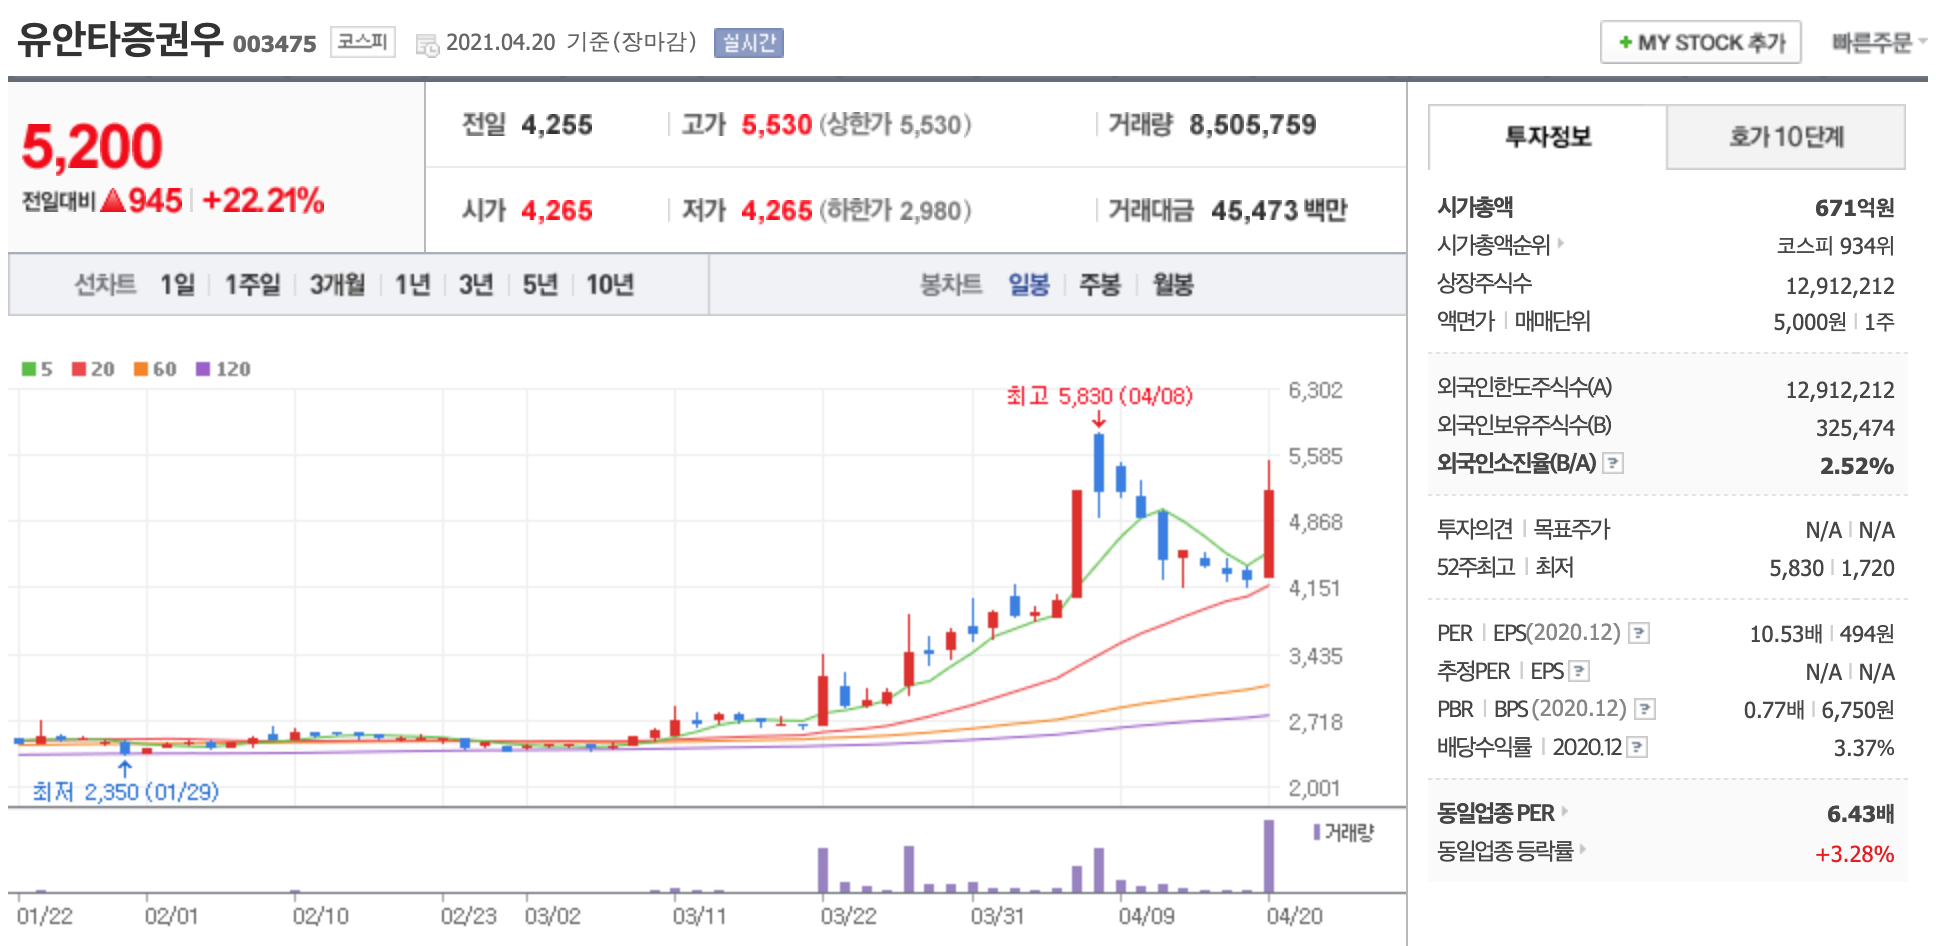The image size is (1936, 946).
Task: Click the calendar icon beside the date
Action: point(427,45)
